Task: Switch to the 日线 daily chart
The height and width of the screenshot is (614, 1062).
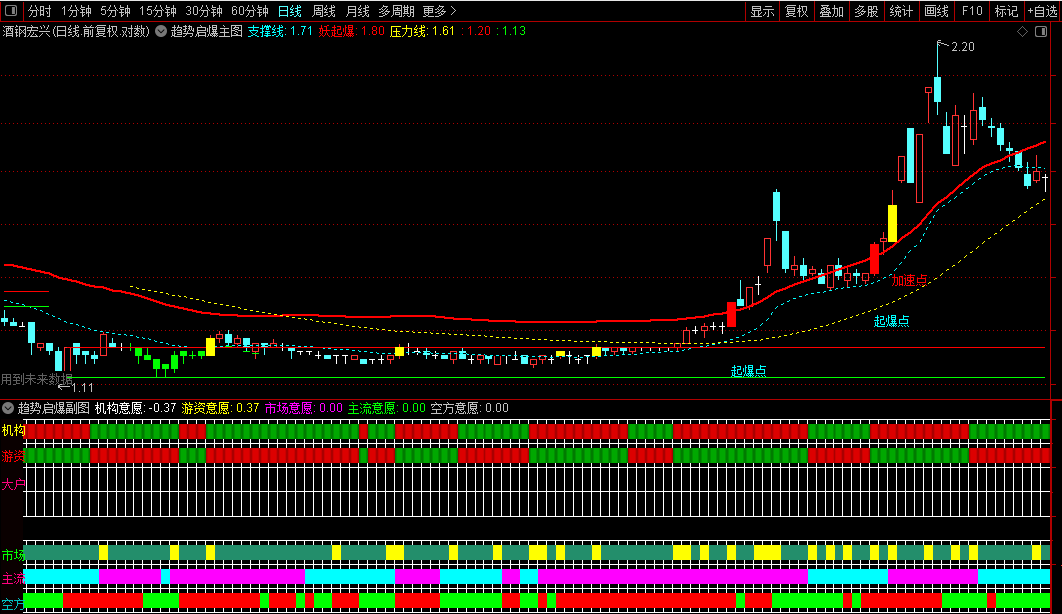Action: [x=290, y=12]
